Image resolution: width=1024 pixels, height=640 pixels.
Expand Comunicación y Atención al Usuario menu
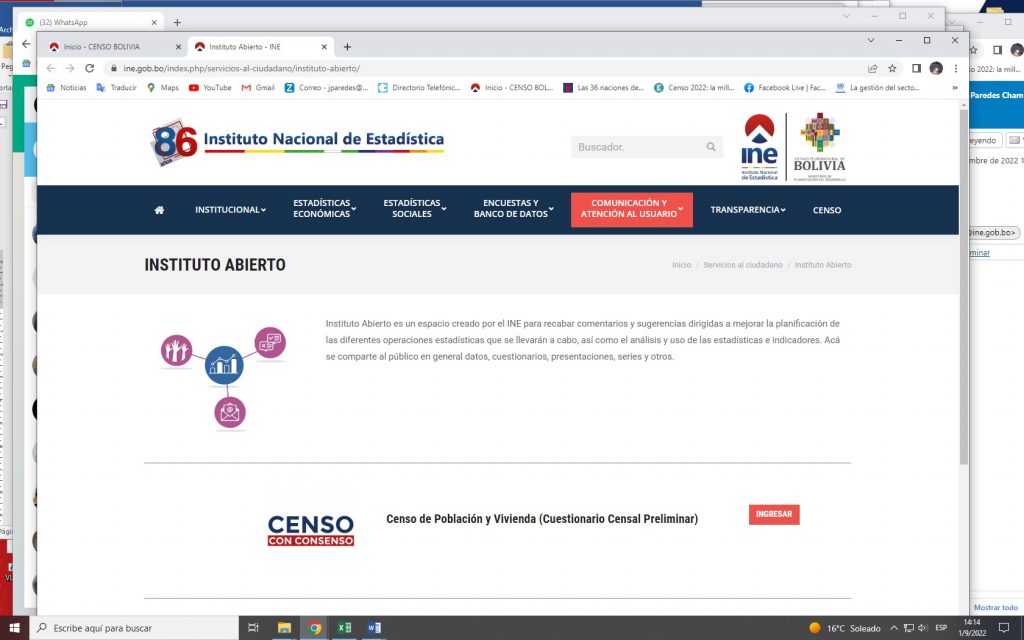coord(631,209)
